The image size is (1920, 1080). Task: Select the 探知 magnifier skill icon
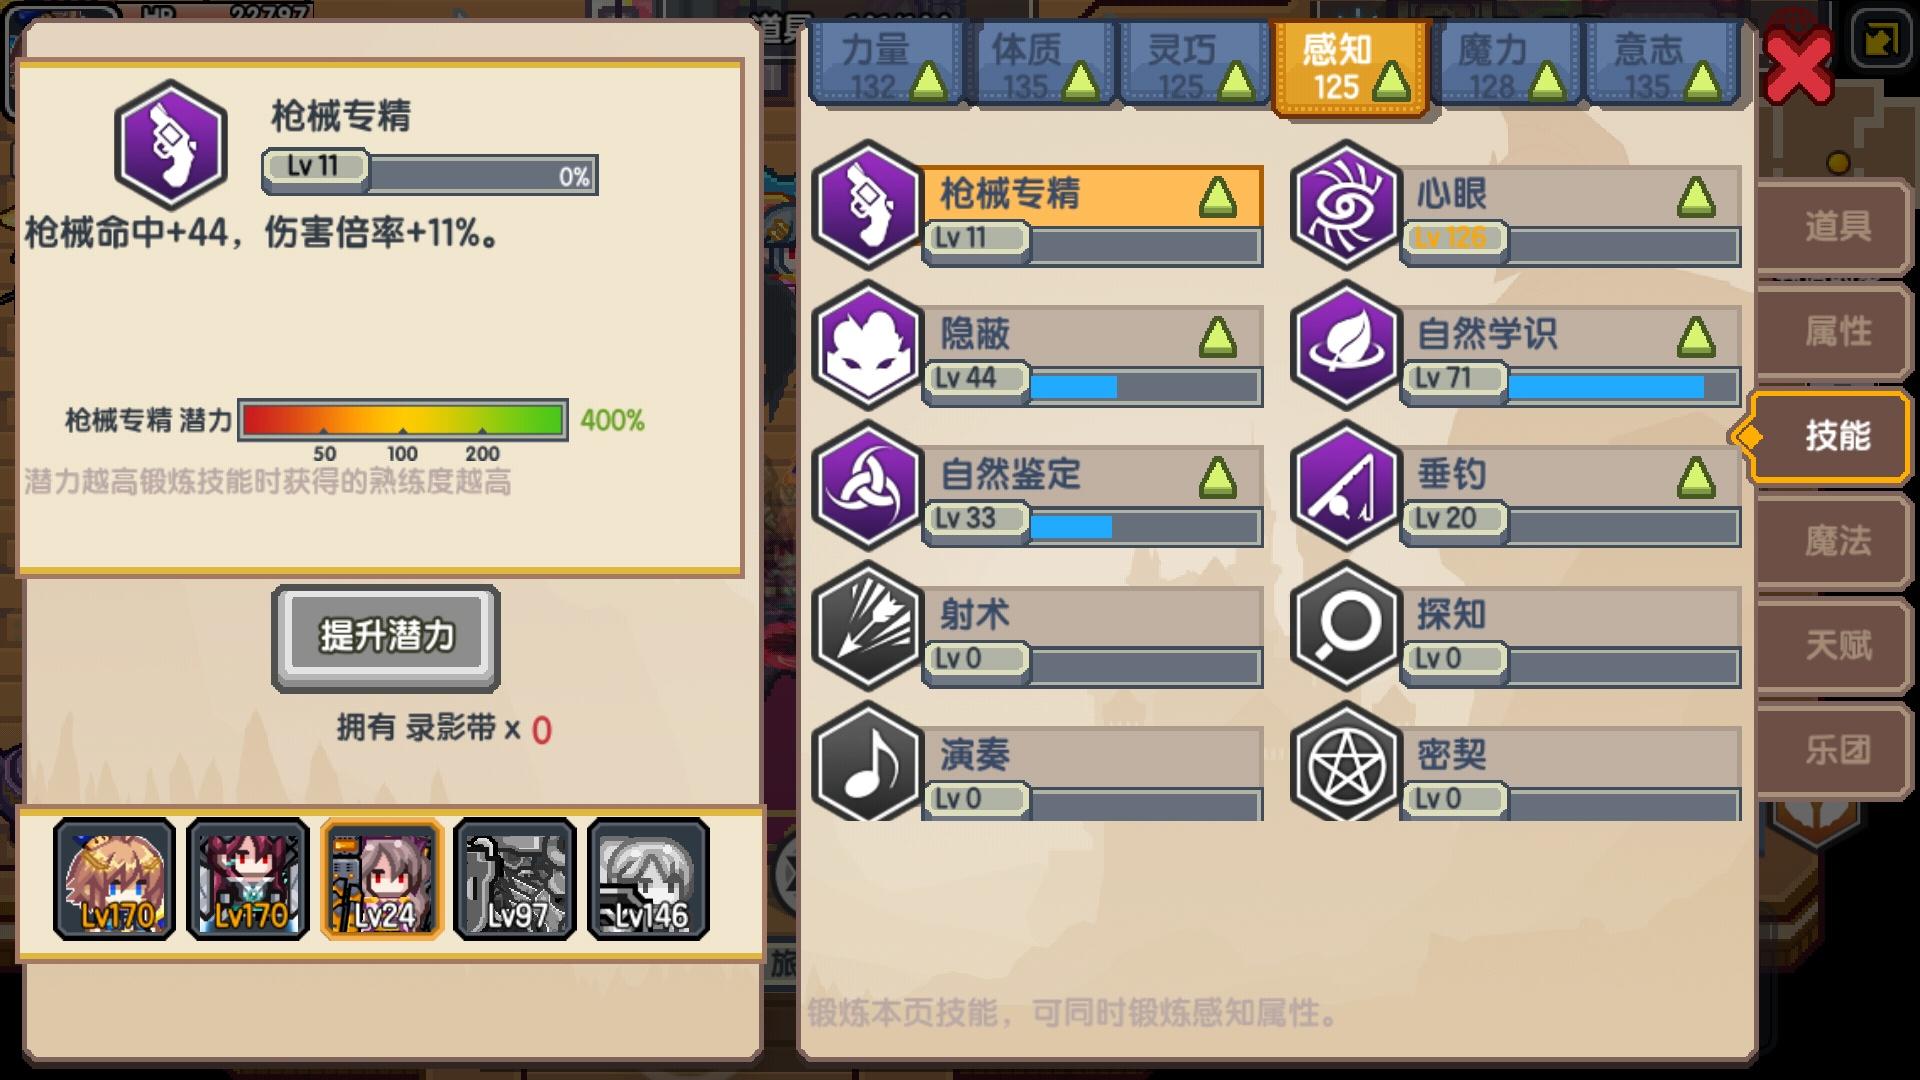pos(1345,625)
